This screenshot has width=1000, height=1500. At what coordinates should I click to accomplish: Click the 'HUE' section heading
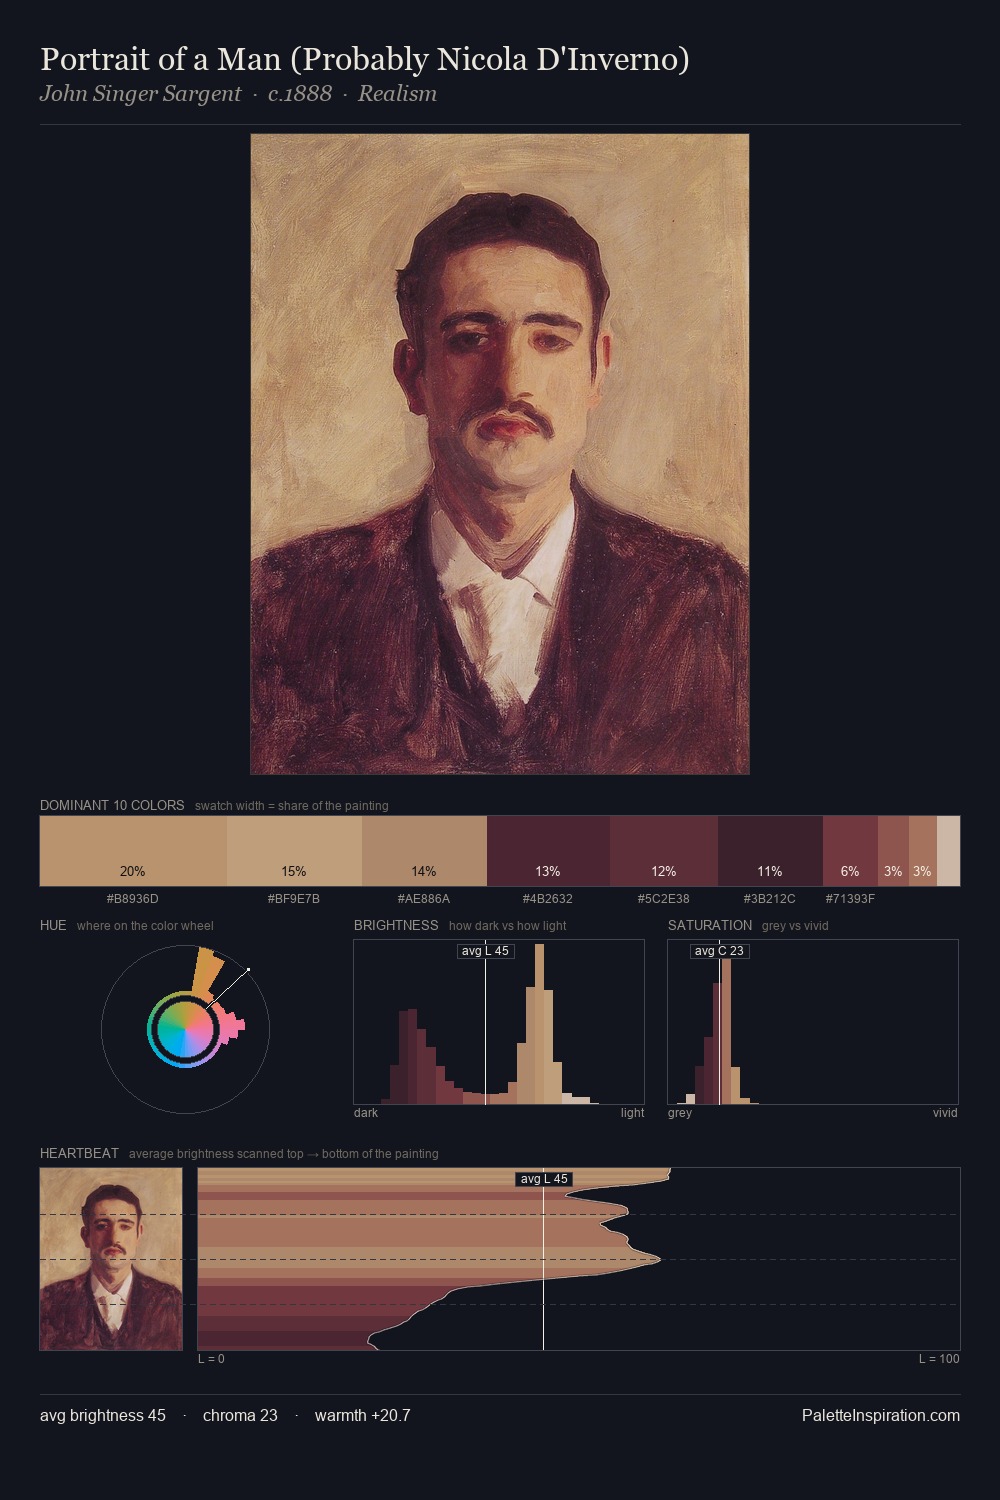tap(53, 925)
